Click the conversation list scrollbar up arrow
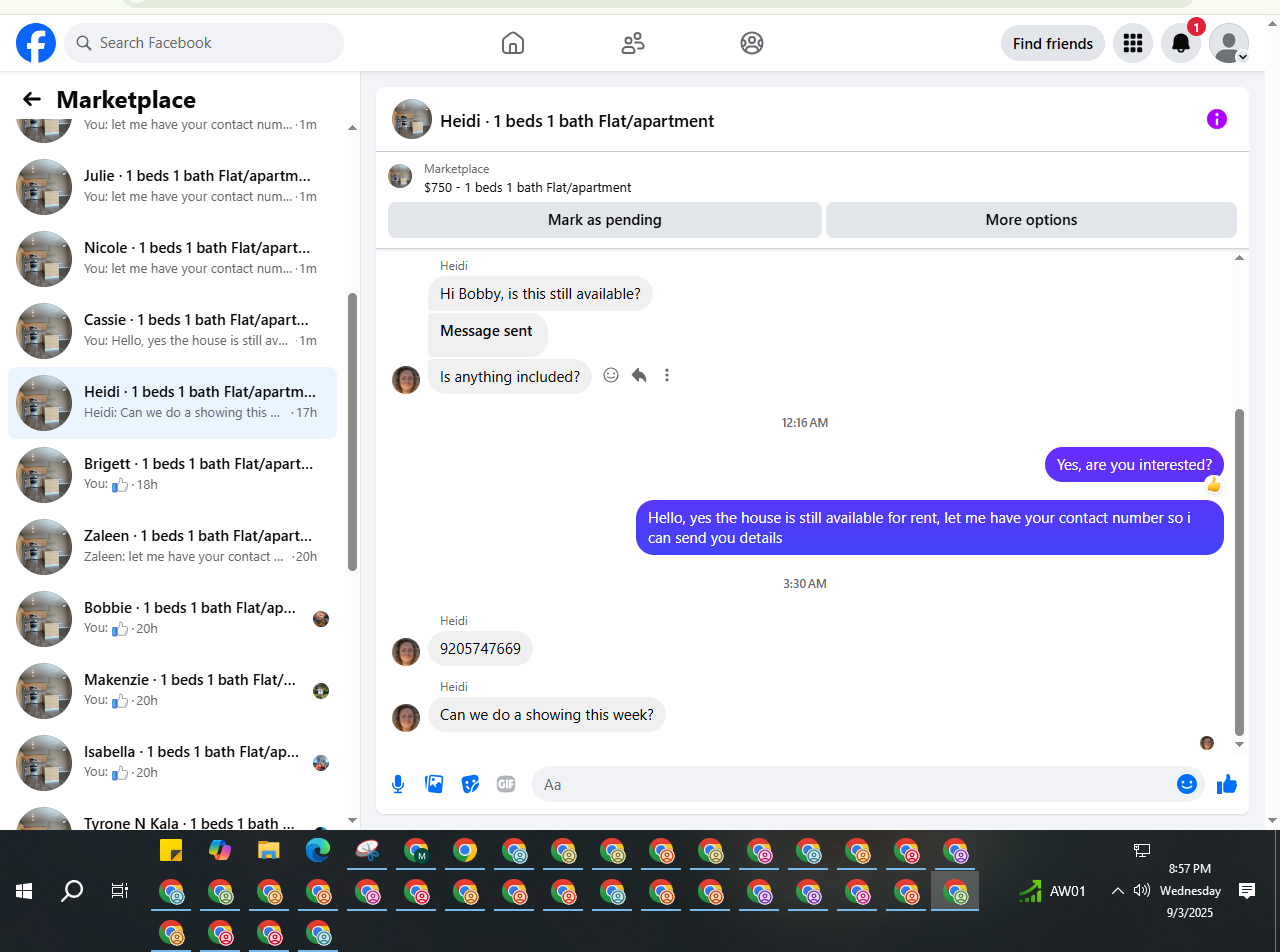This screenshot has width=1280, height=952. click(x=352, y=128)
